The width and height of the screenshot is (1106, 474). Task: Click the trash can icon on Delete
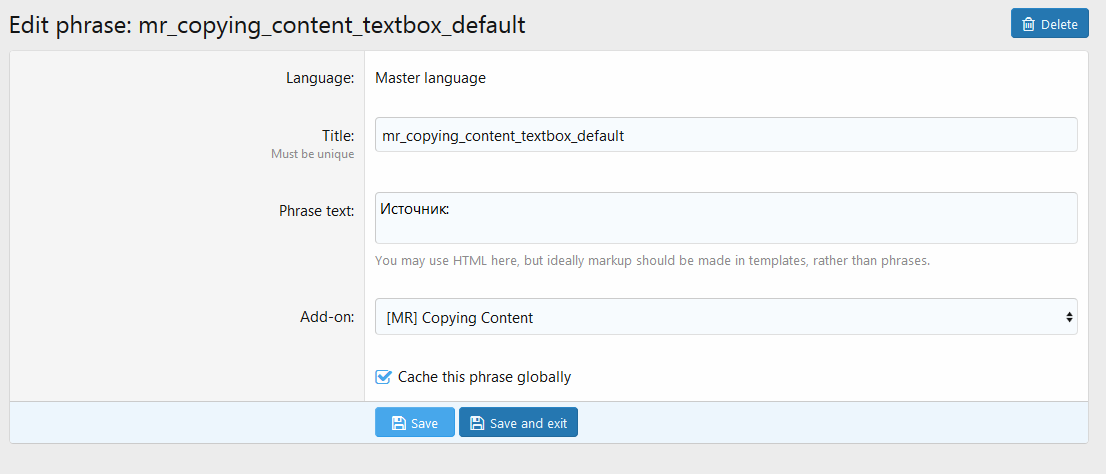click(1028, 24)
